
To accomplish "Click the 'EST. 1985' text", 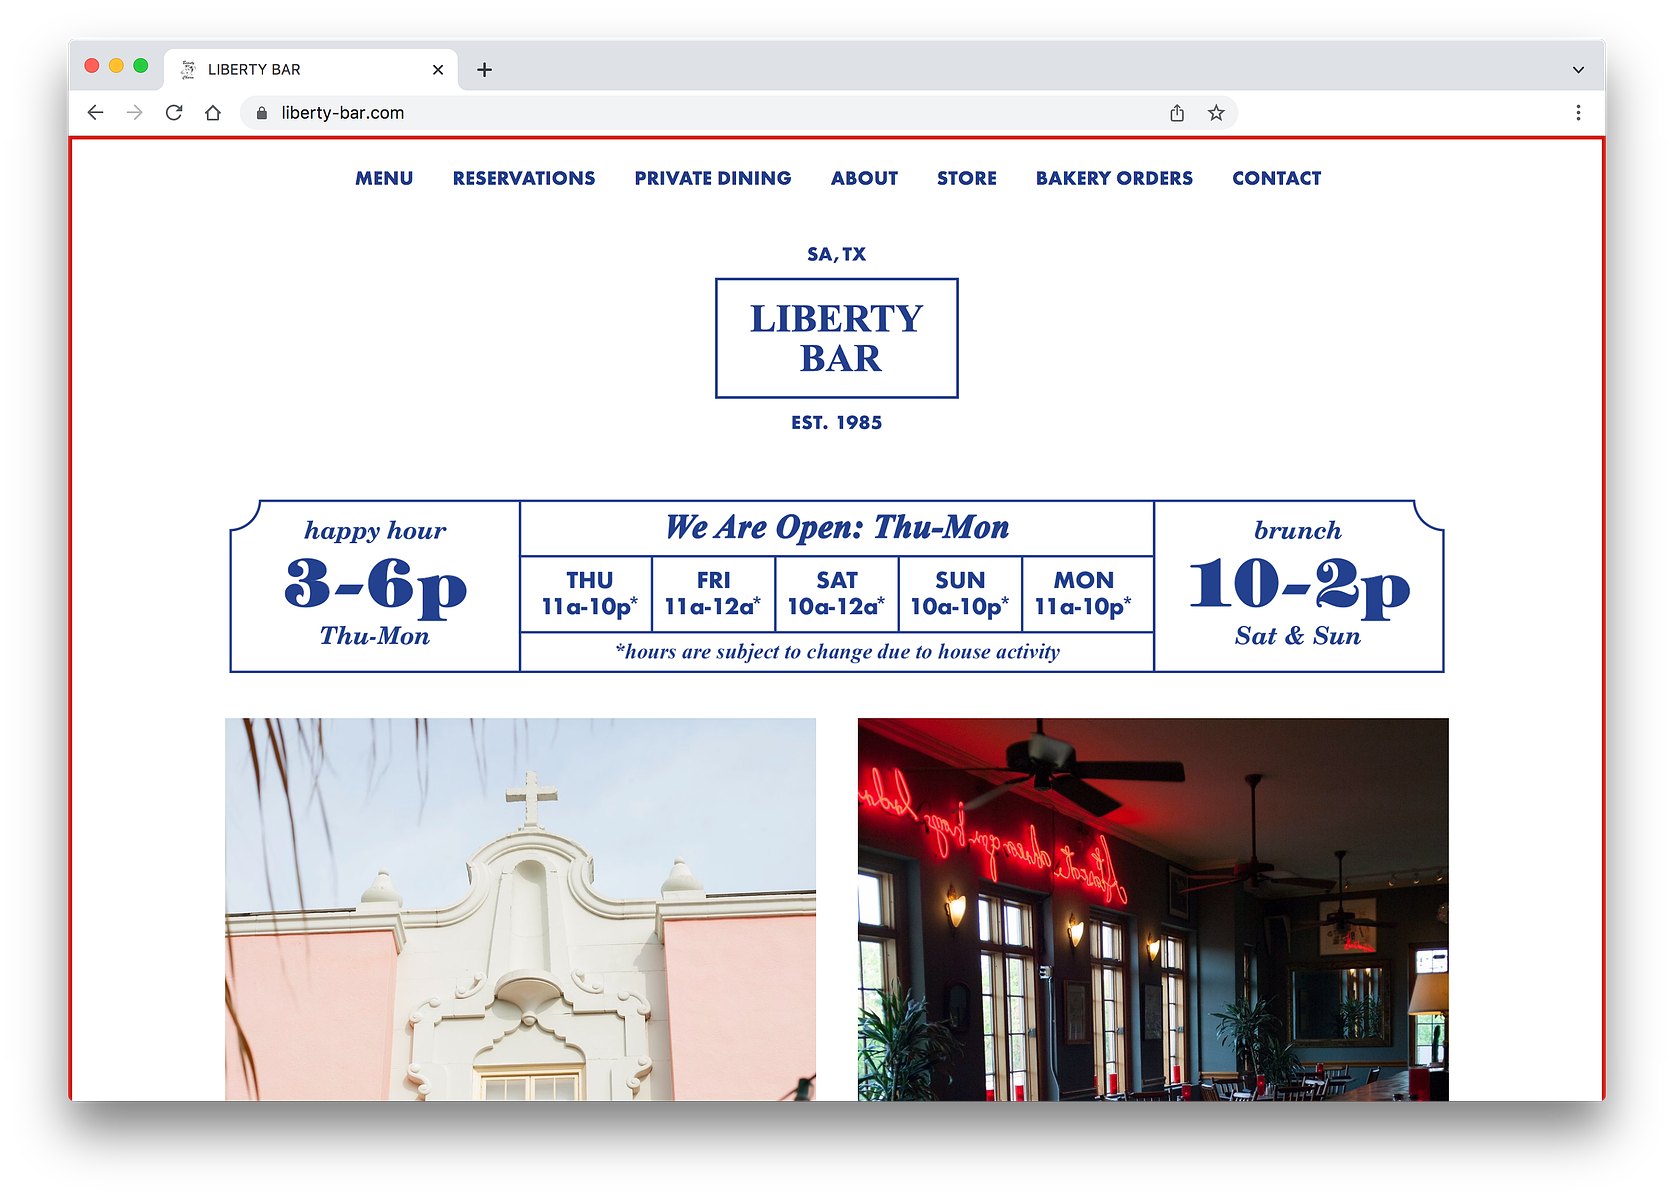I will (x=837, y=423).
